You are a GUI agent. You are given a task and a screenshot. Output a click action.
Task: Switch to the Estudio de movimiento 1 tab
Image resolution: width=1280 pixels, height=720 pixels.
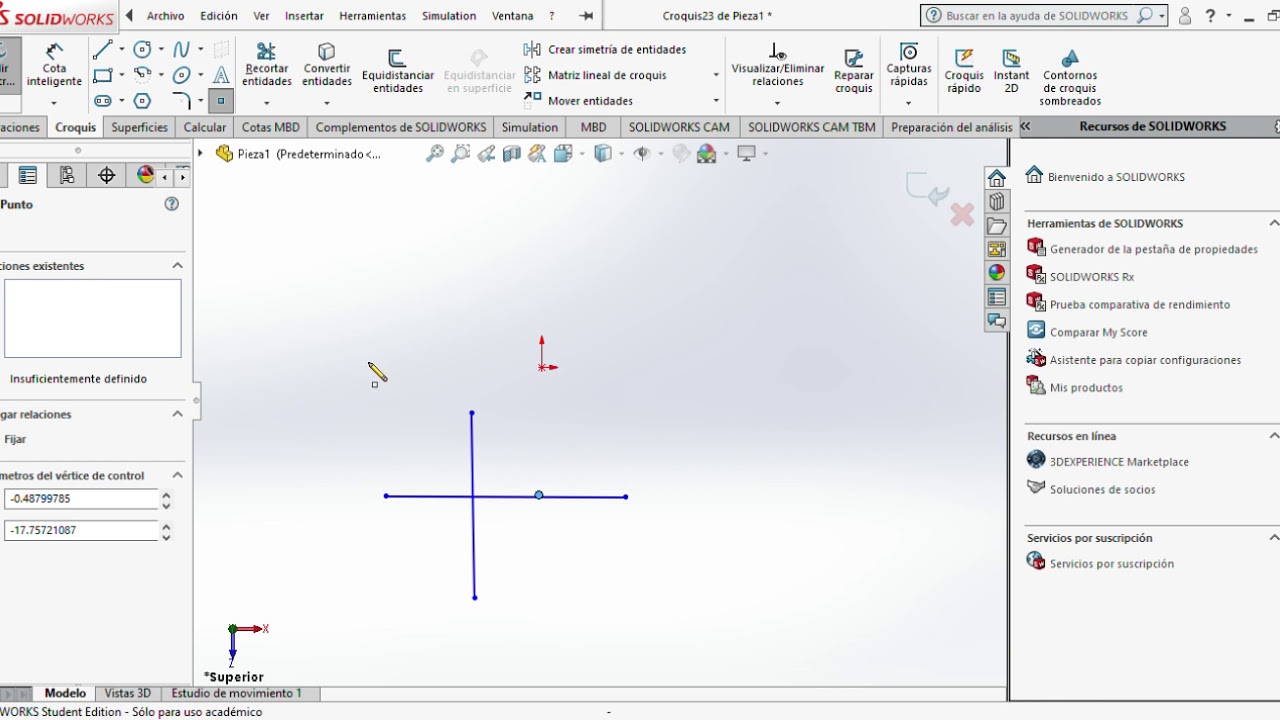pyautogui.click(x=237, y=693)
